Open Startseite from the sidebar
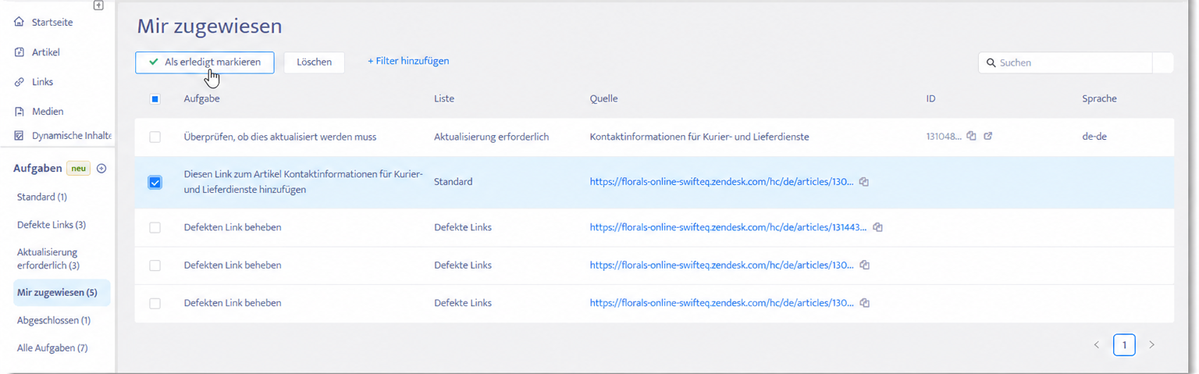This screenshot has width=1199, height=374. pos(52,22)
